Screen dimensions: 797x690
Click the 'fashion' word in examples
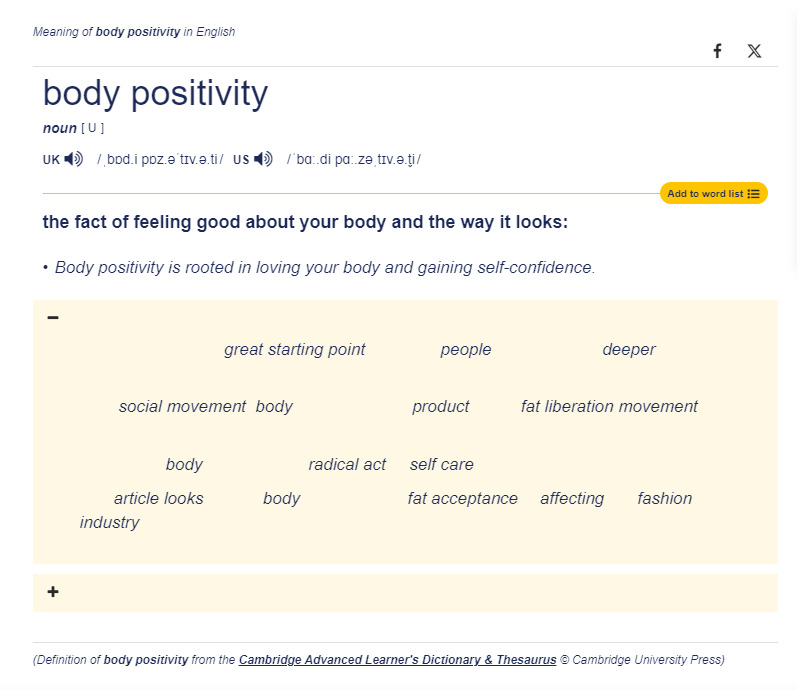click(665, 499)
